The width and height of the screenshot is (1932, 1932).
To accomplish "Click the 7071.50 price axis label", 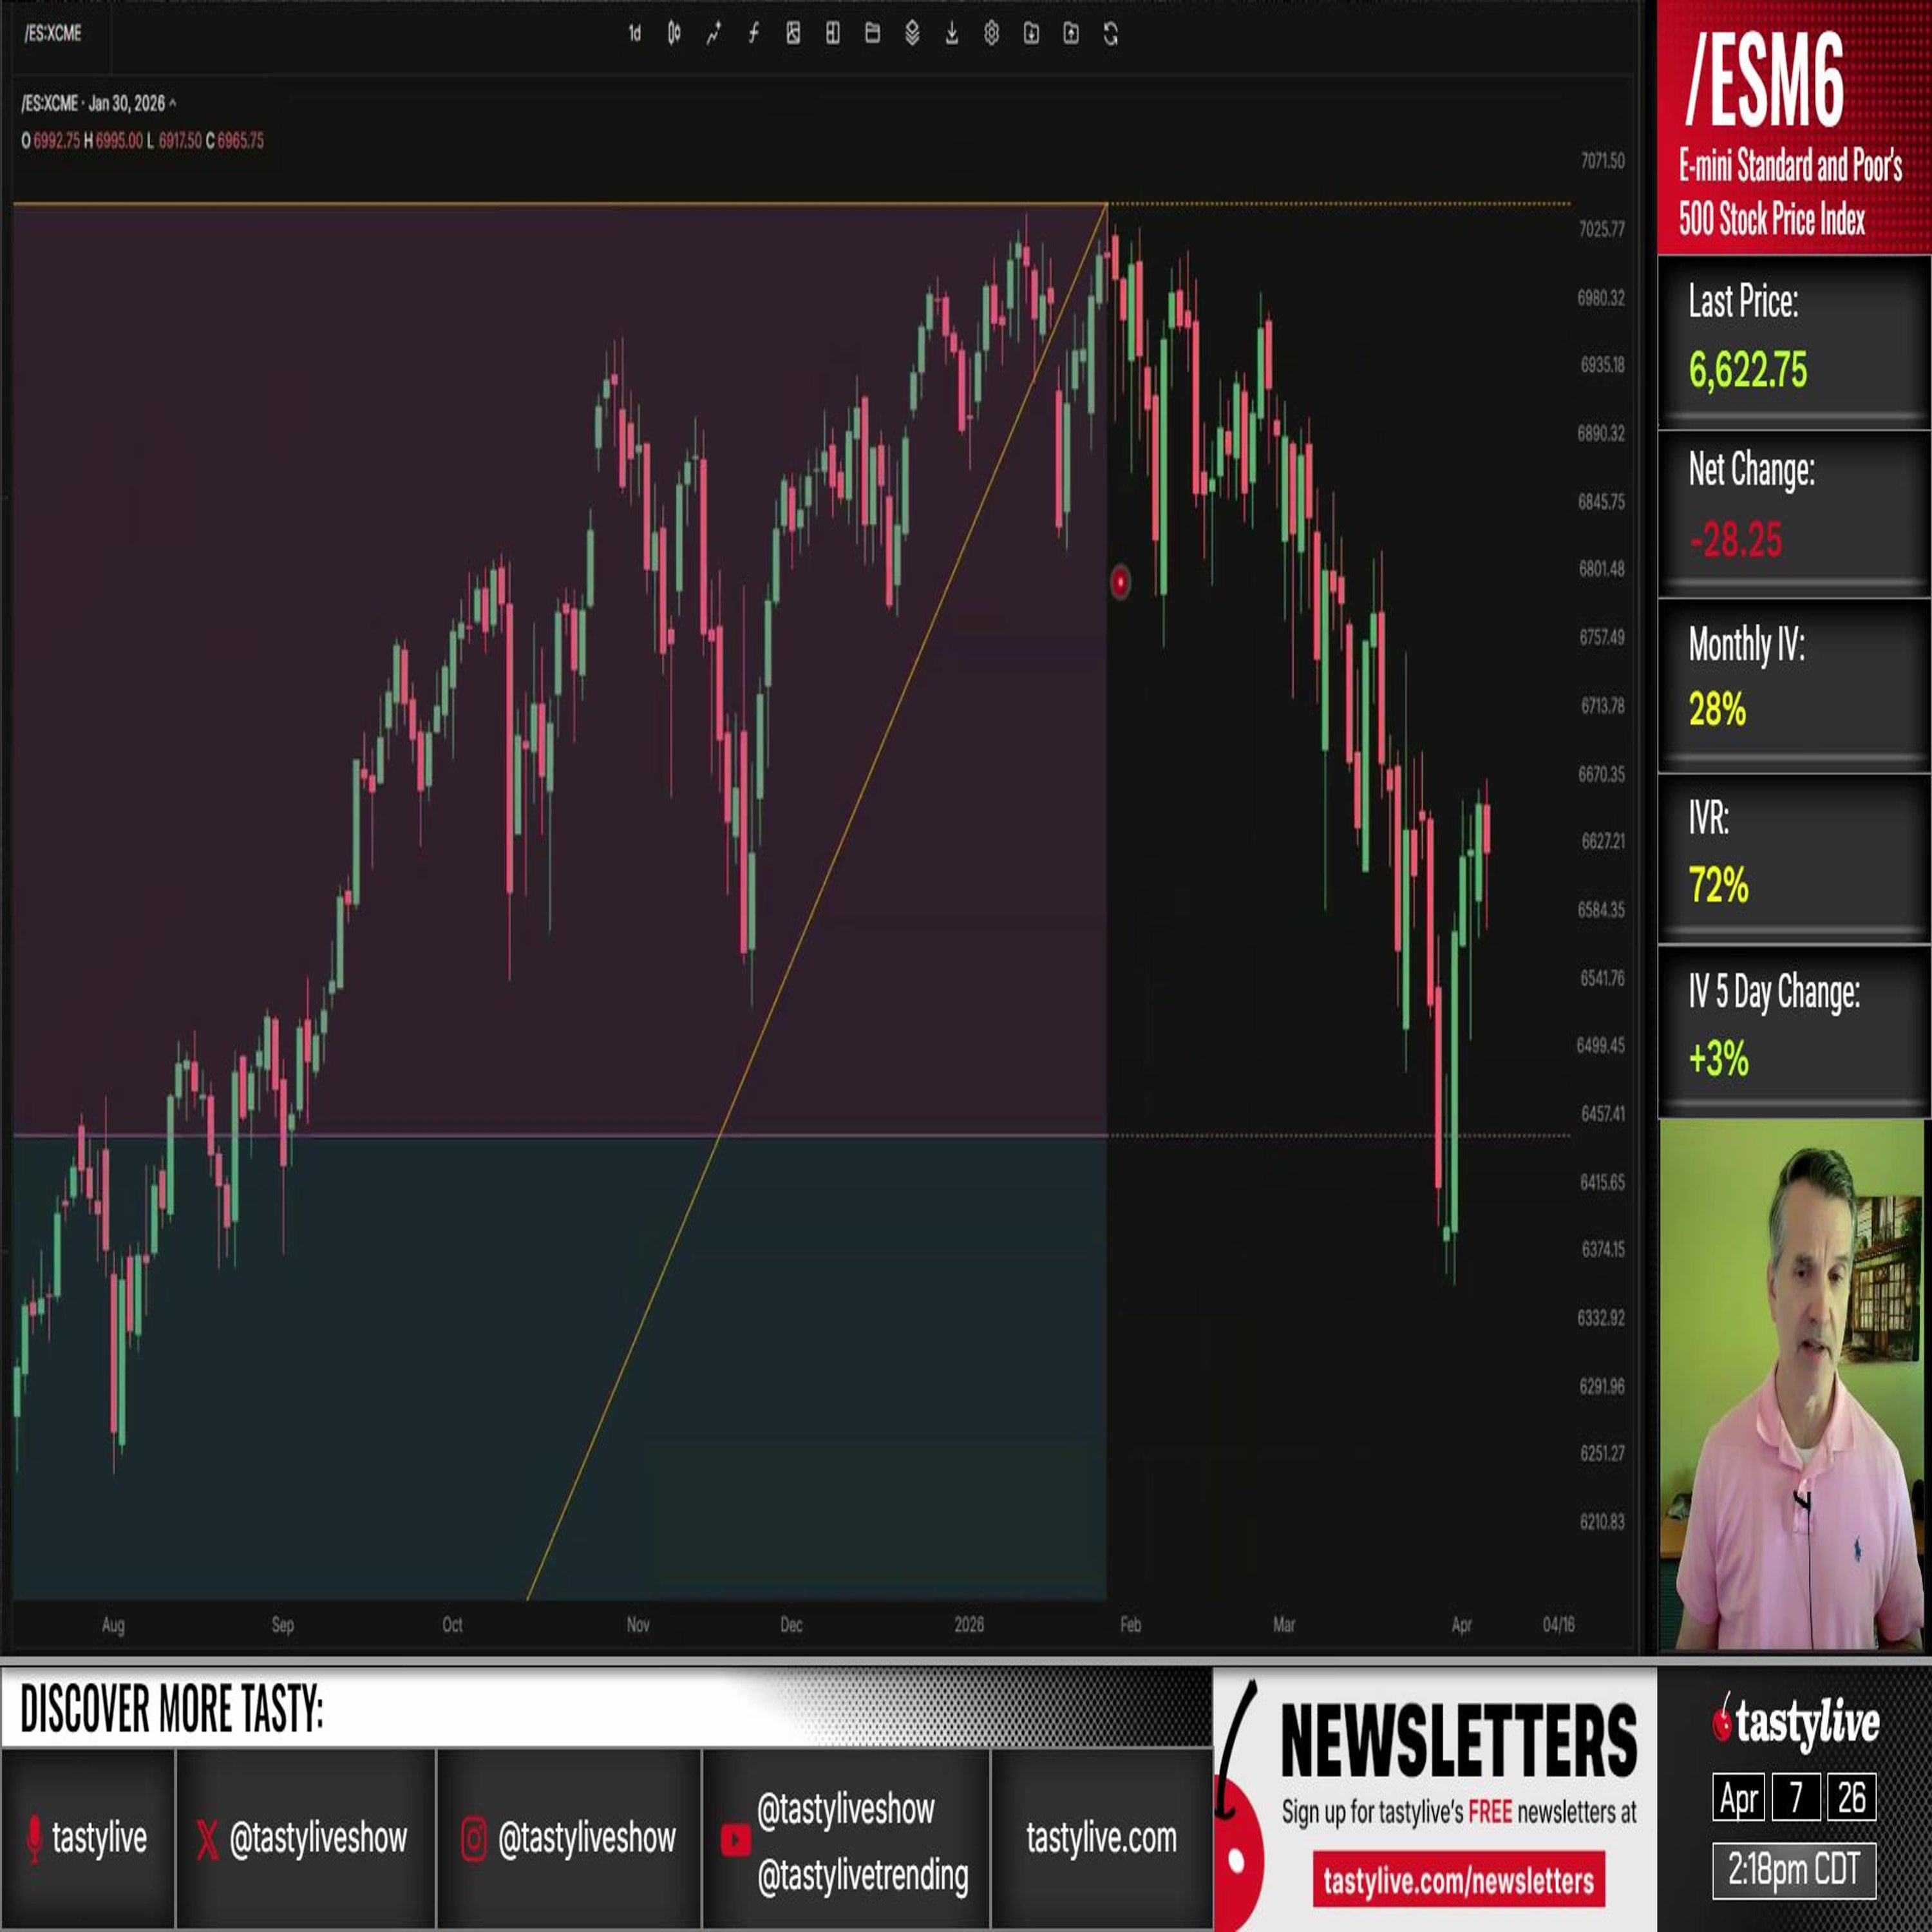I will (1602, 160).
